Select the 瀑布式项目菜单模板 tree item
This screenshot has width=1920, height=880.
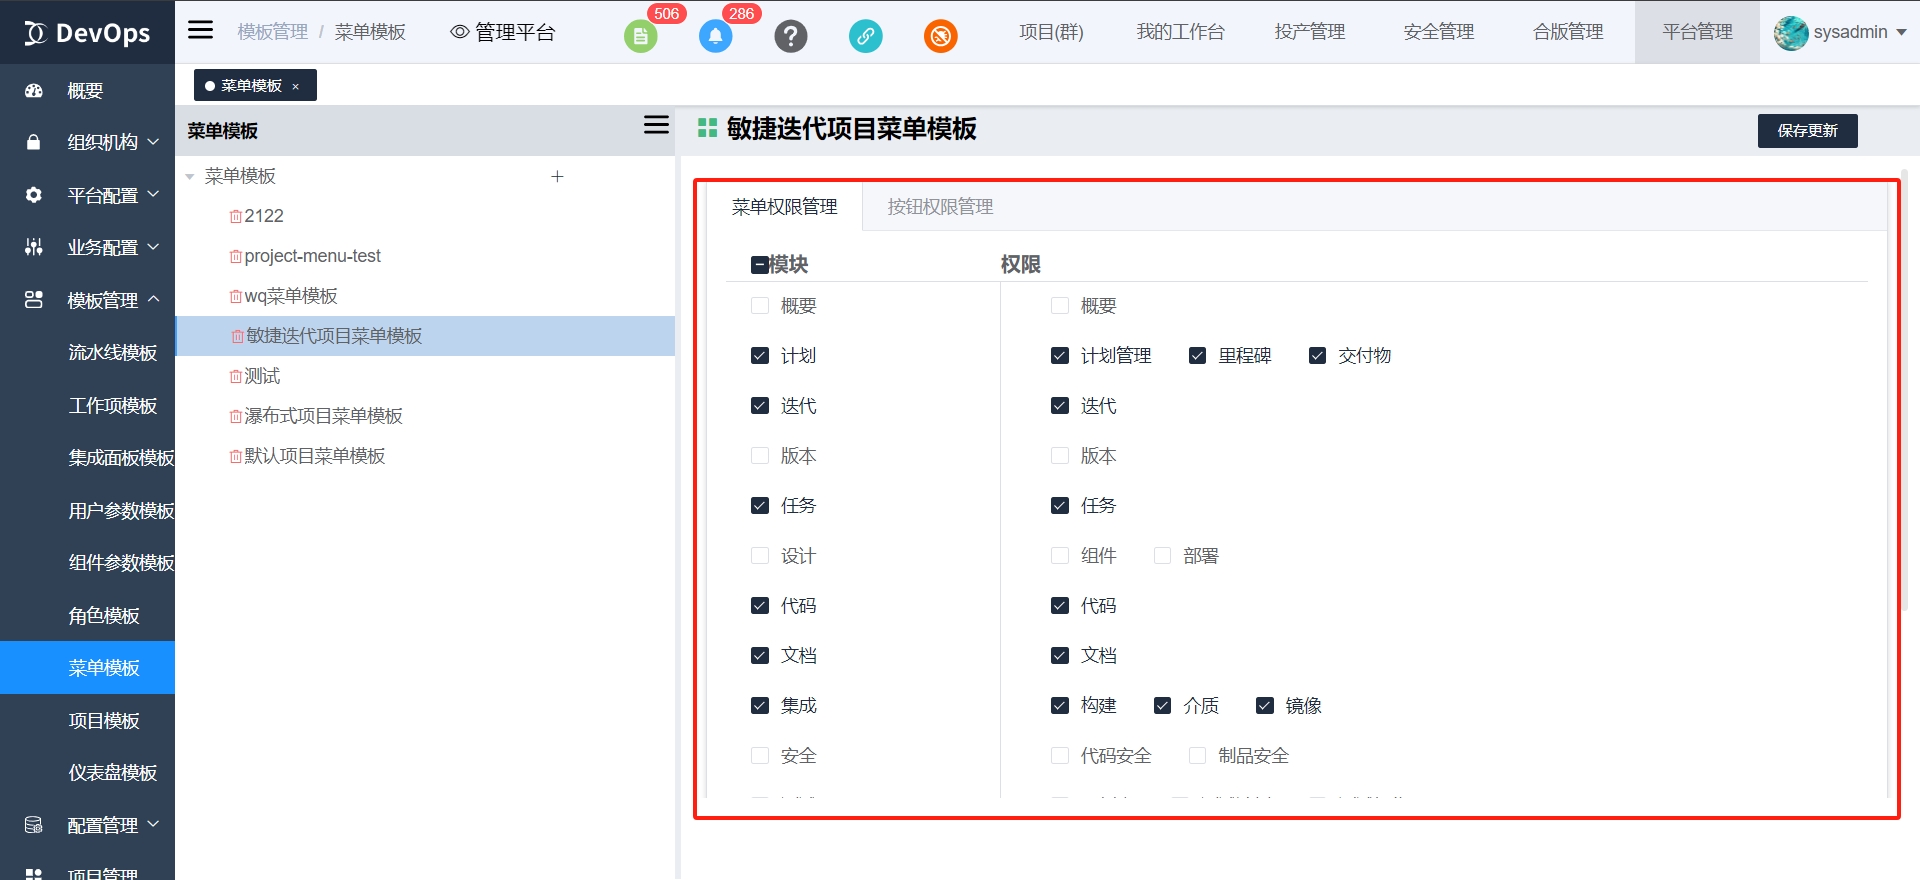tap(323, 416)
